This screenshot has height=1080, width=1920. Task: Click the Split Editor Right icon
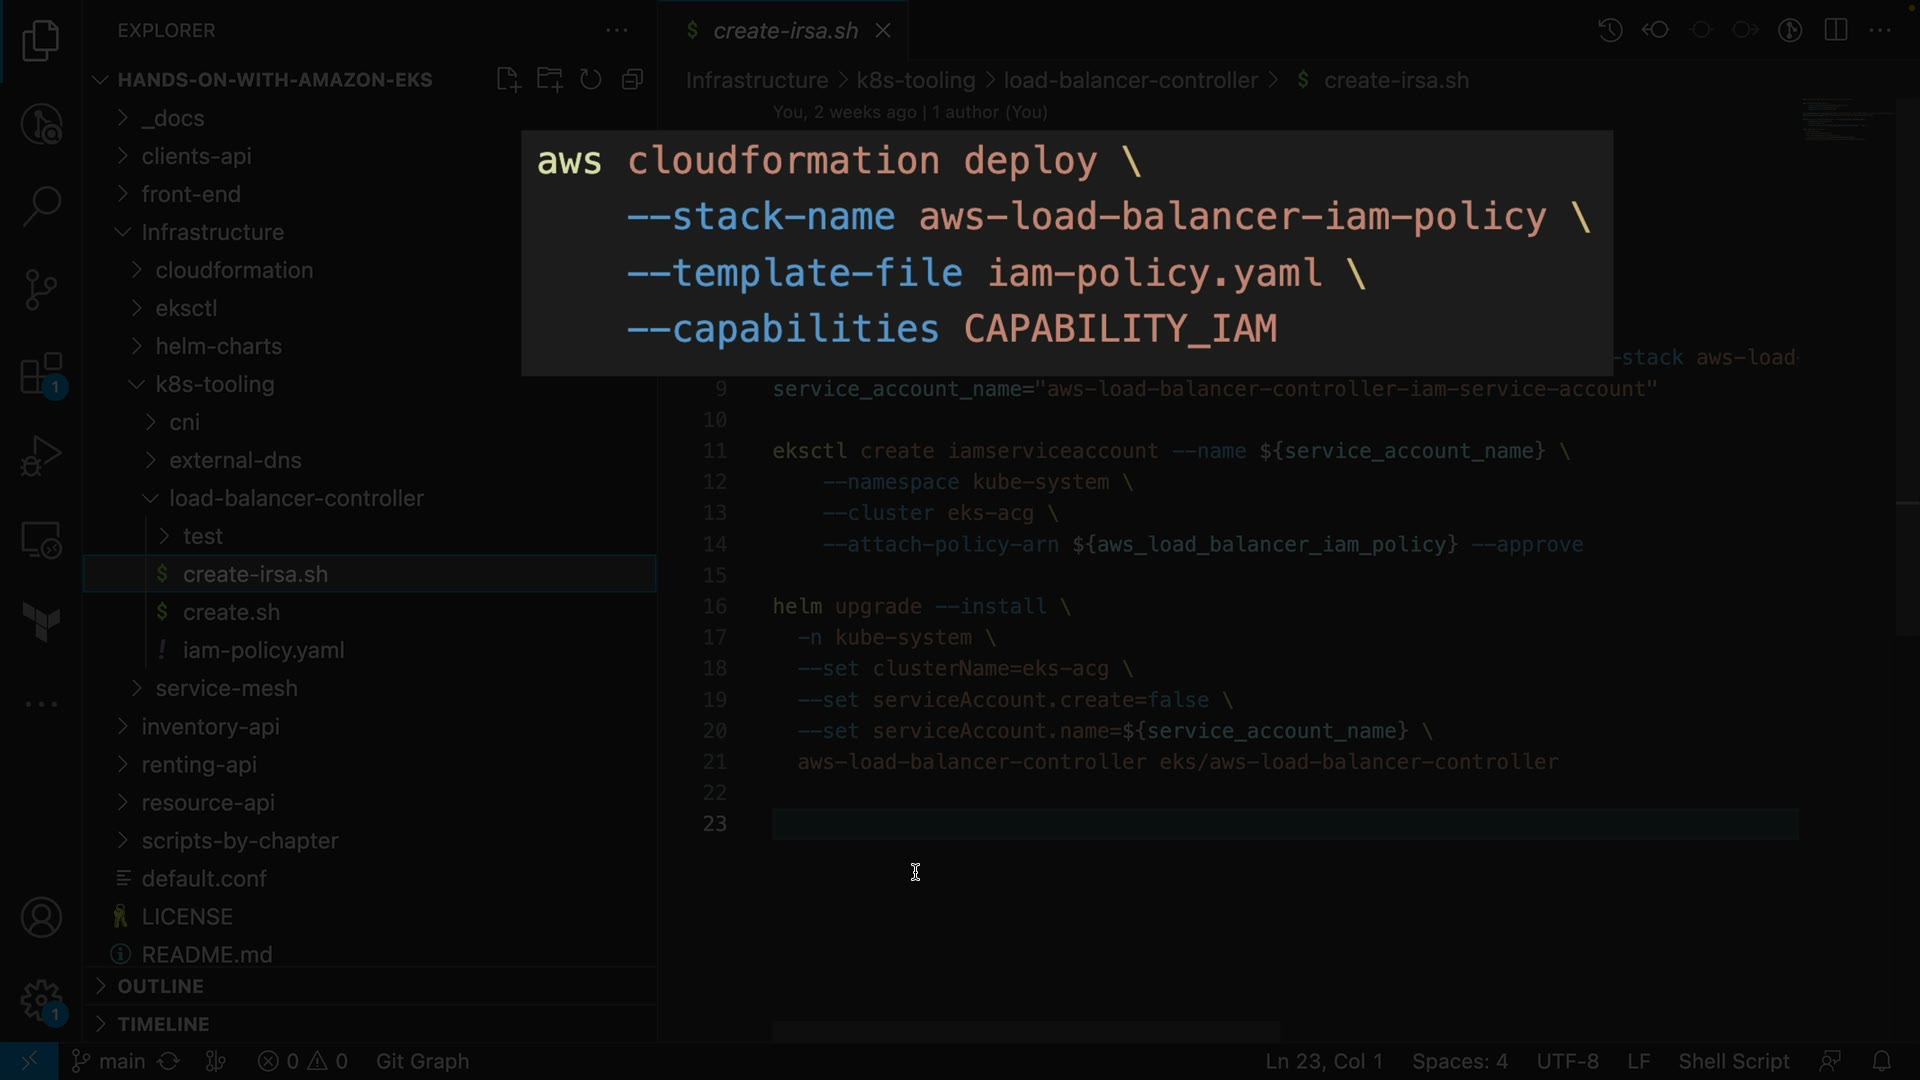point(1835,30)
